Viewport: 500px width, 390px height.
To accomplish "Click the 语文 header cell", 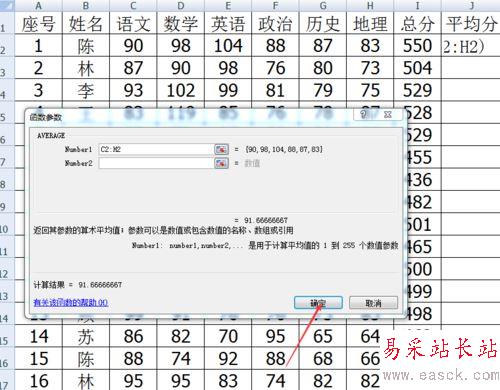I will coord(133,23).
